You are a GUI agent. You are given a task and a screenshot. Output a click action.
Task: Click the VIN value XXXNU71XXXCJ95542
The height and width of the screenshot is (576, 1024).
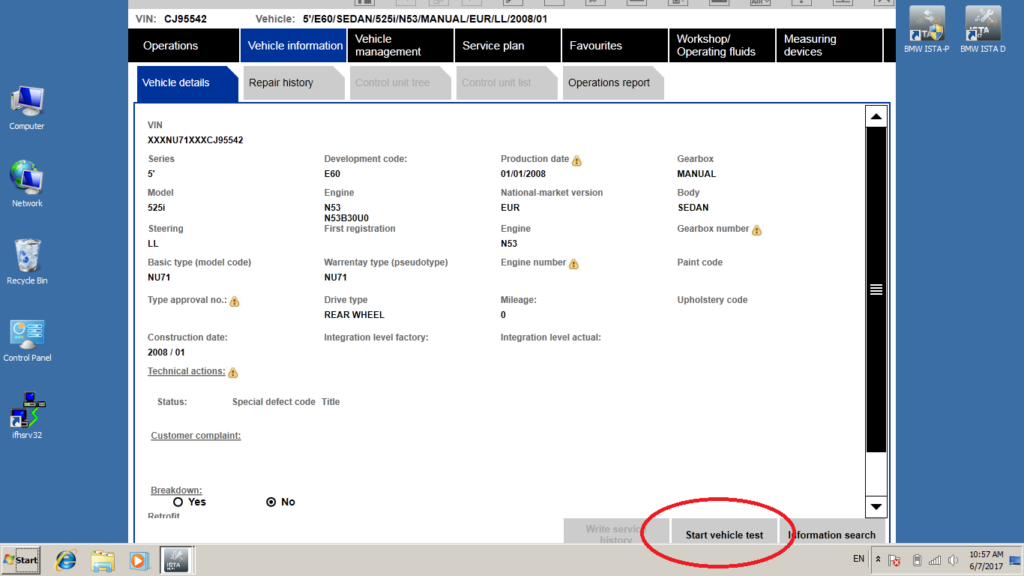click(195, 140)
